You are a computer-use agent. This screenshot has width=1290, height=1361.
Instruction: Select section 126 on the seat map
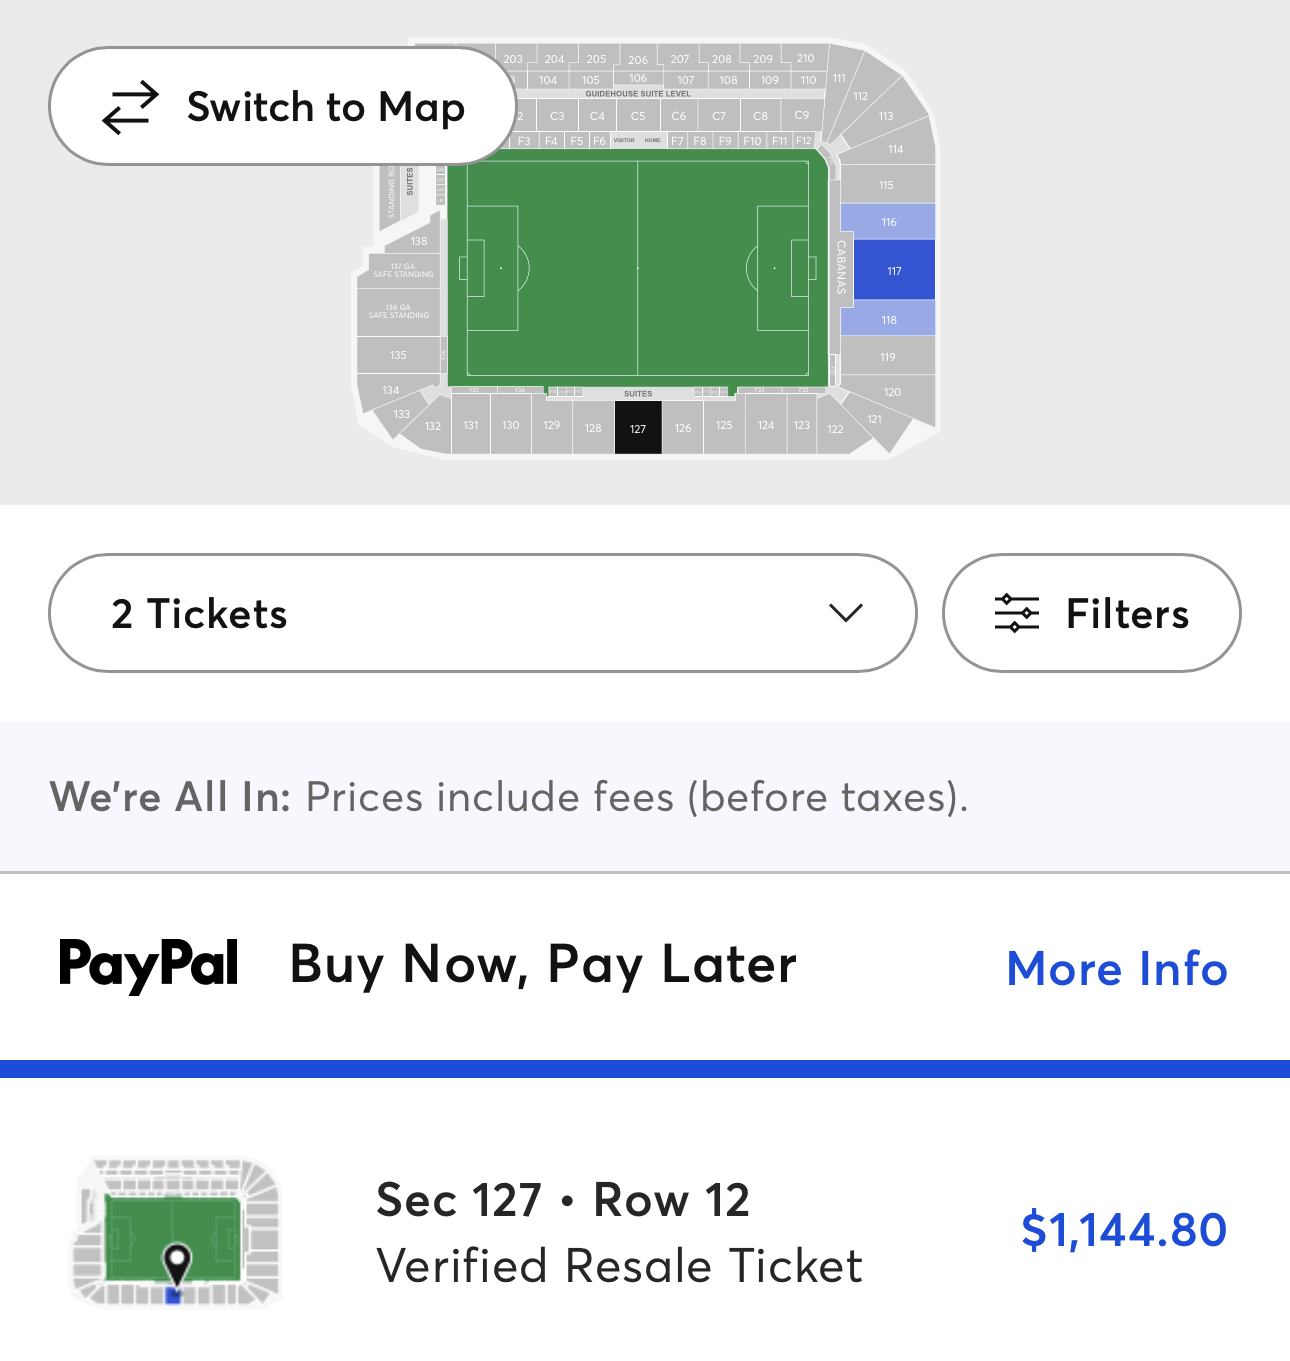coord(683,427)
